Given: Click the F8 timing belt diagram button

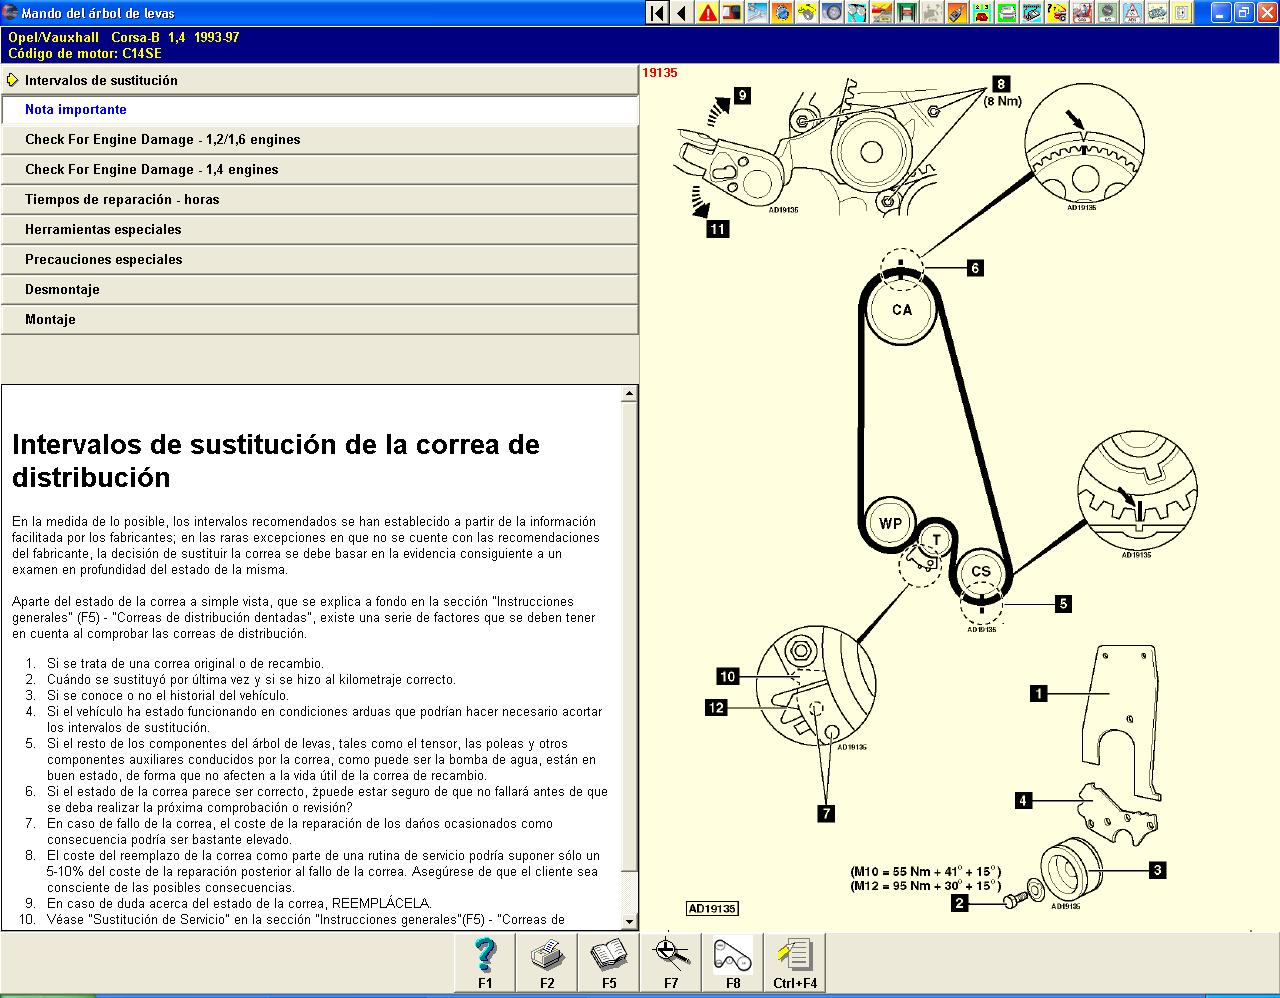Looking at the screenshot, I should click(x=733, y=962).
